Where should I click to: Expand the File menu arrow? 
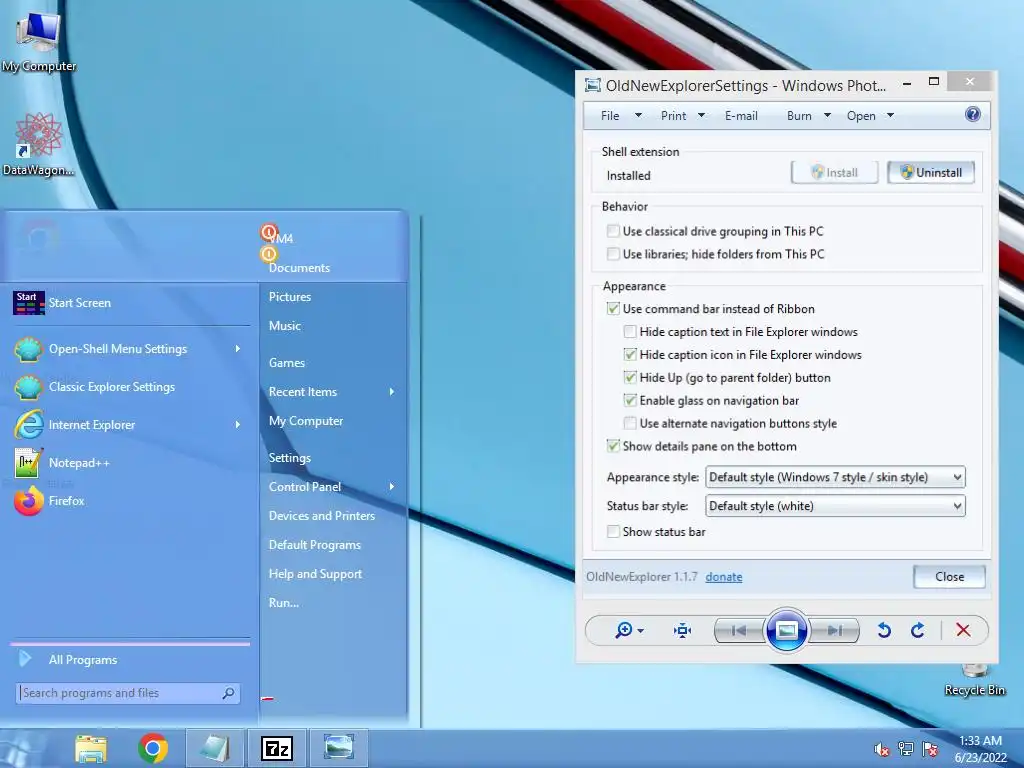[638, 116]
